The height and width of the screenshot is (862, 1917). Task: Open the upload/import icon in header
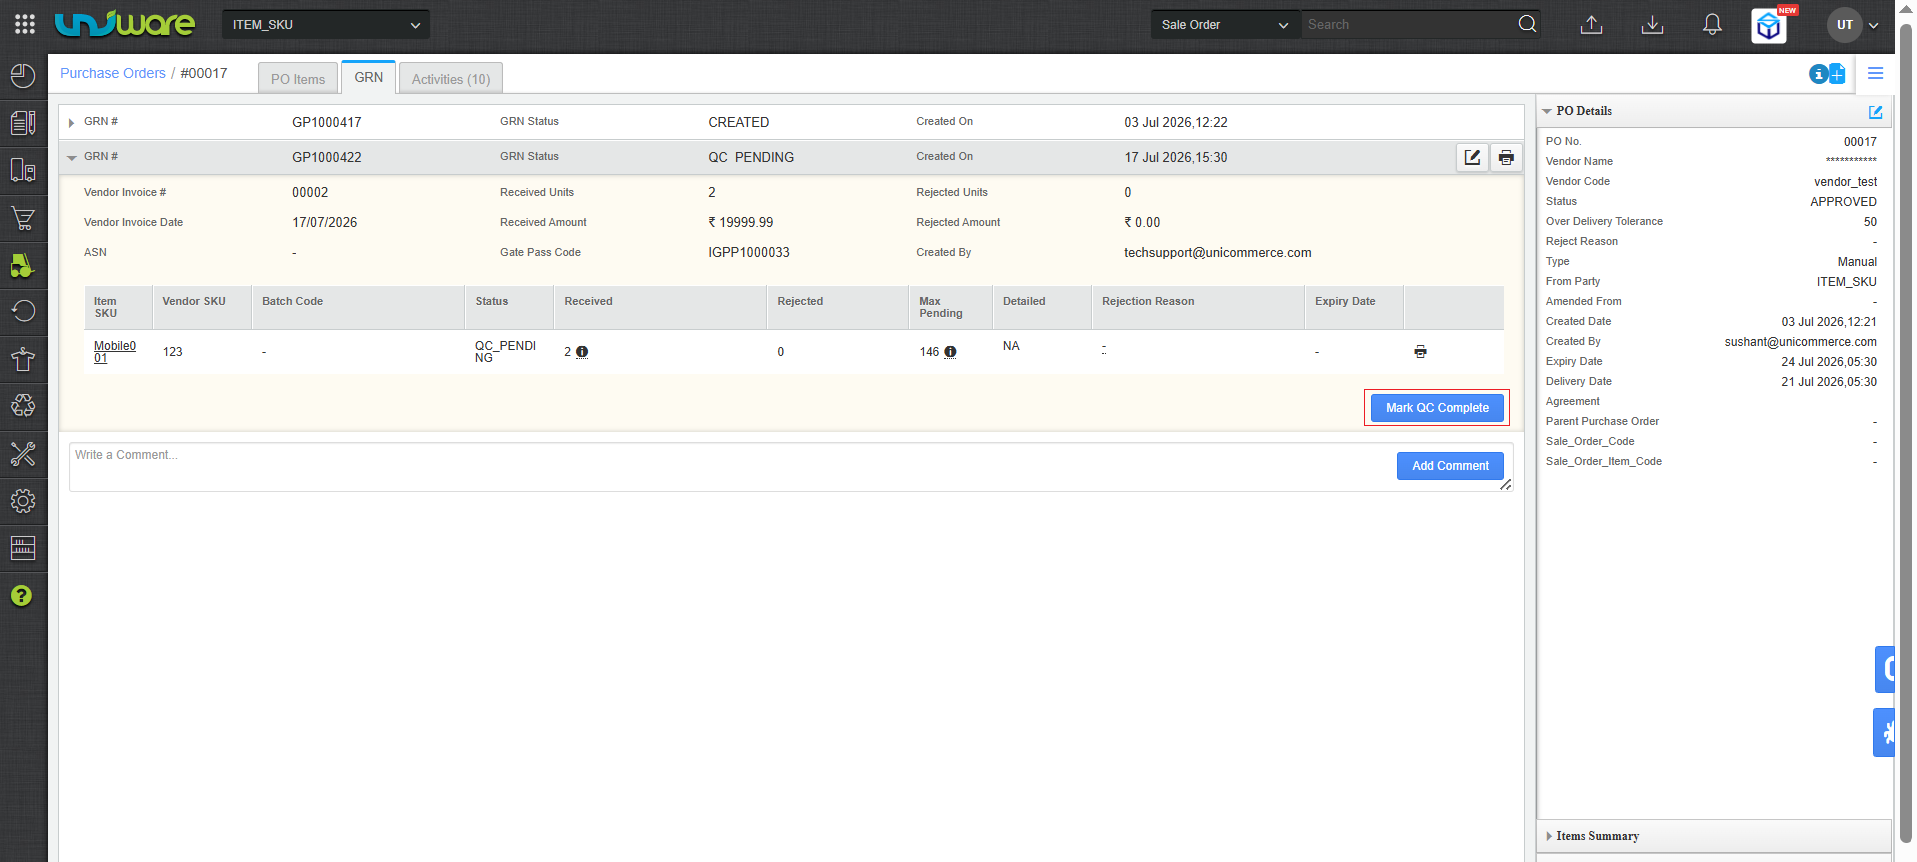[1591, 25]
